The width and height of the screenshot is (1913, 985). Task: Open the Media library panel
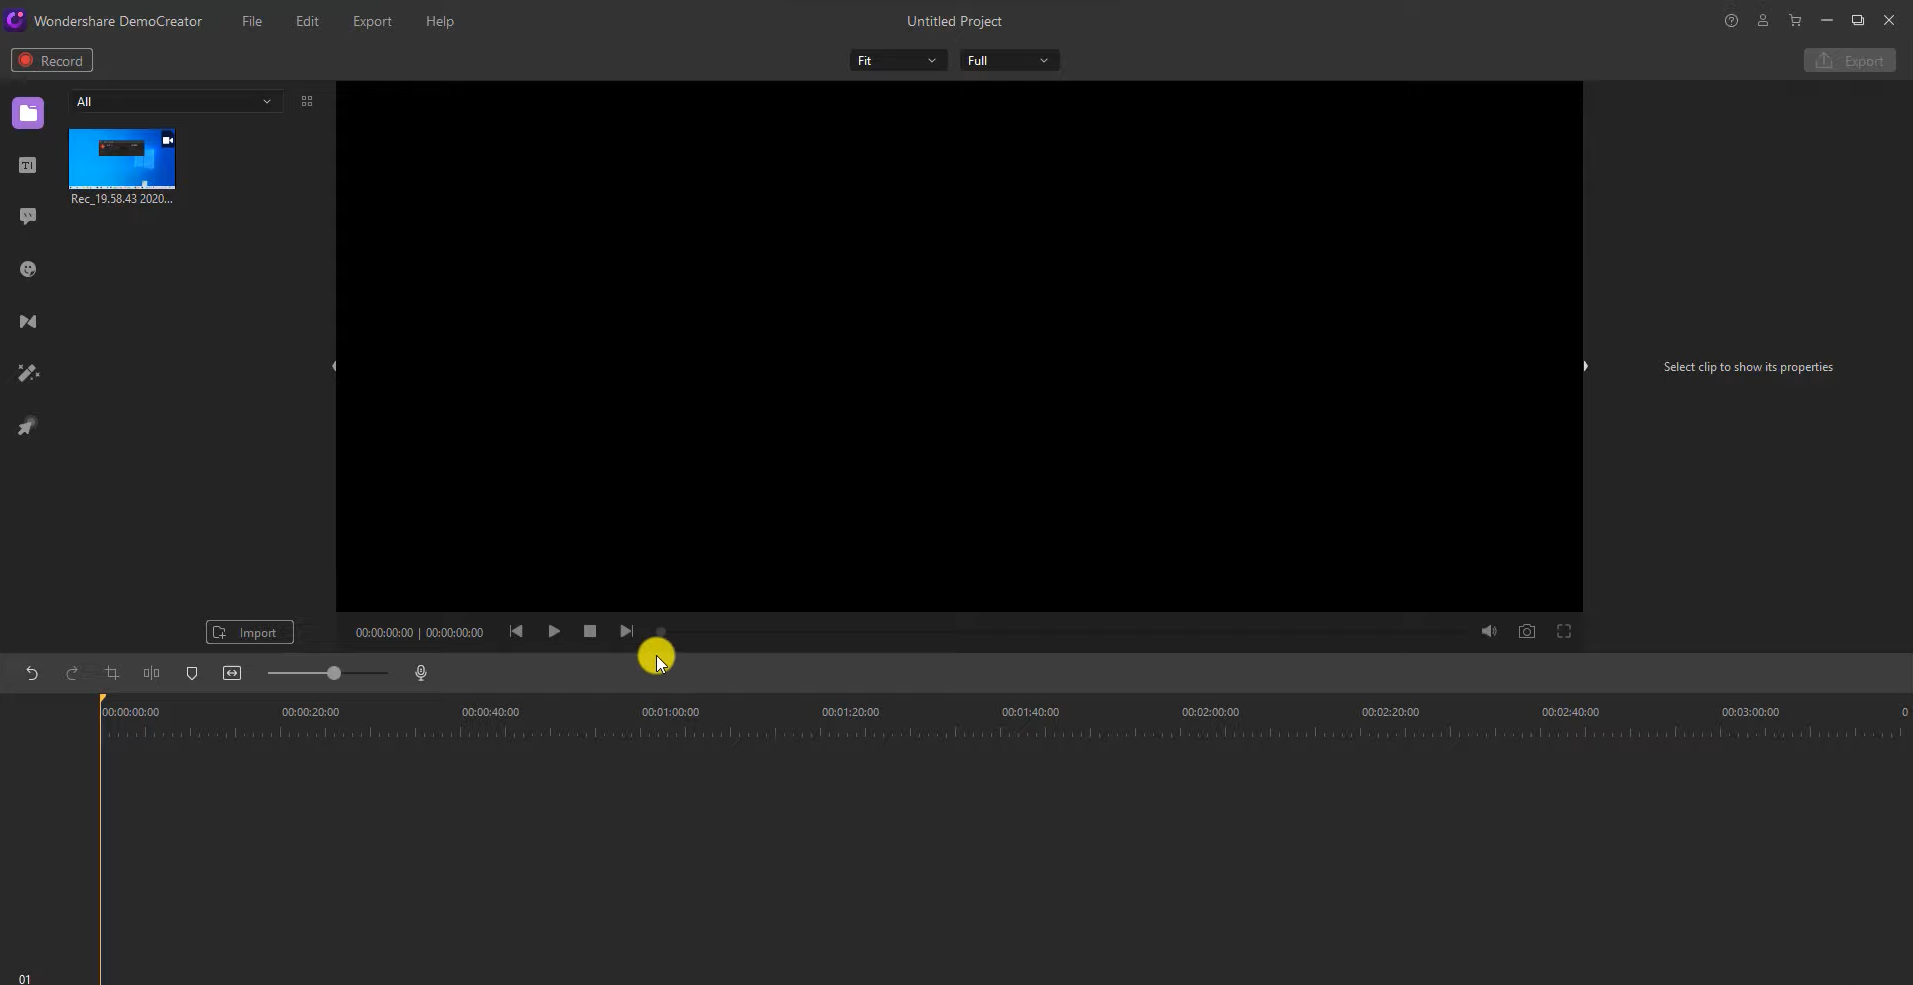pos(27,113)
